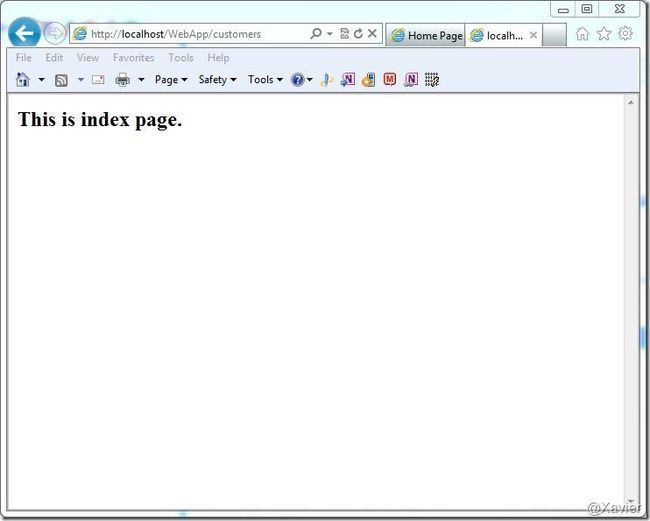The height and width of the screenshot is (521, 650).
Task: Minimize the browser window
Action: (x=563, y=10)
